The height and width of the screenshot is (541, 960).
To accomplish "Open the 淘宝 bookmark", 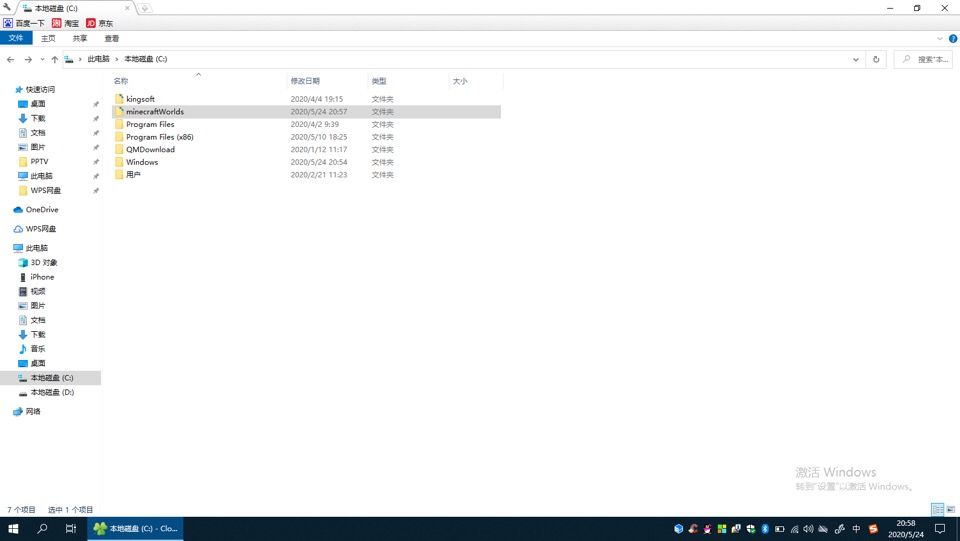I will click(66, 23).
